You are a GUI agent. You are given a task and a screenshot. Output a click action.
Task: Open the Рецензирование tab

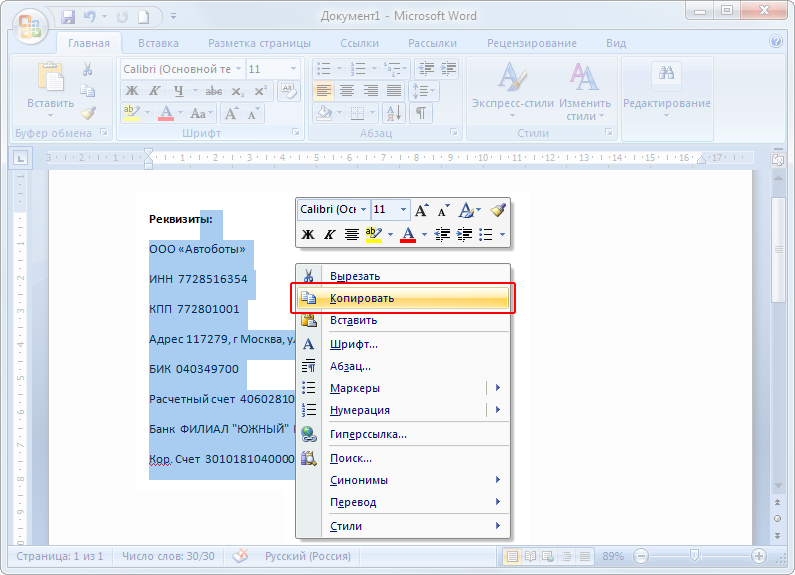pos(531,43)
